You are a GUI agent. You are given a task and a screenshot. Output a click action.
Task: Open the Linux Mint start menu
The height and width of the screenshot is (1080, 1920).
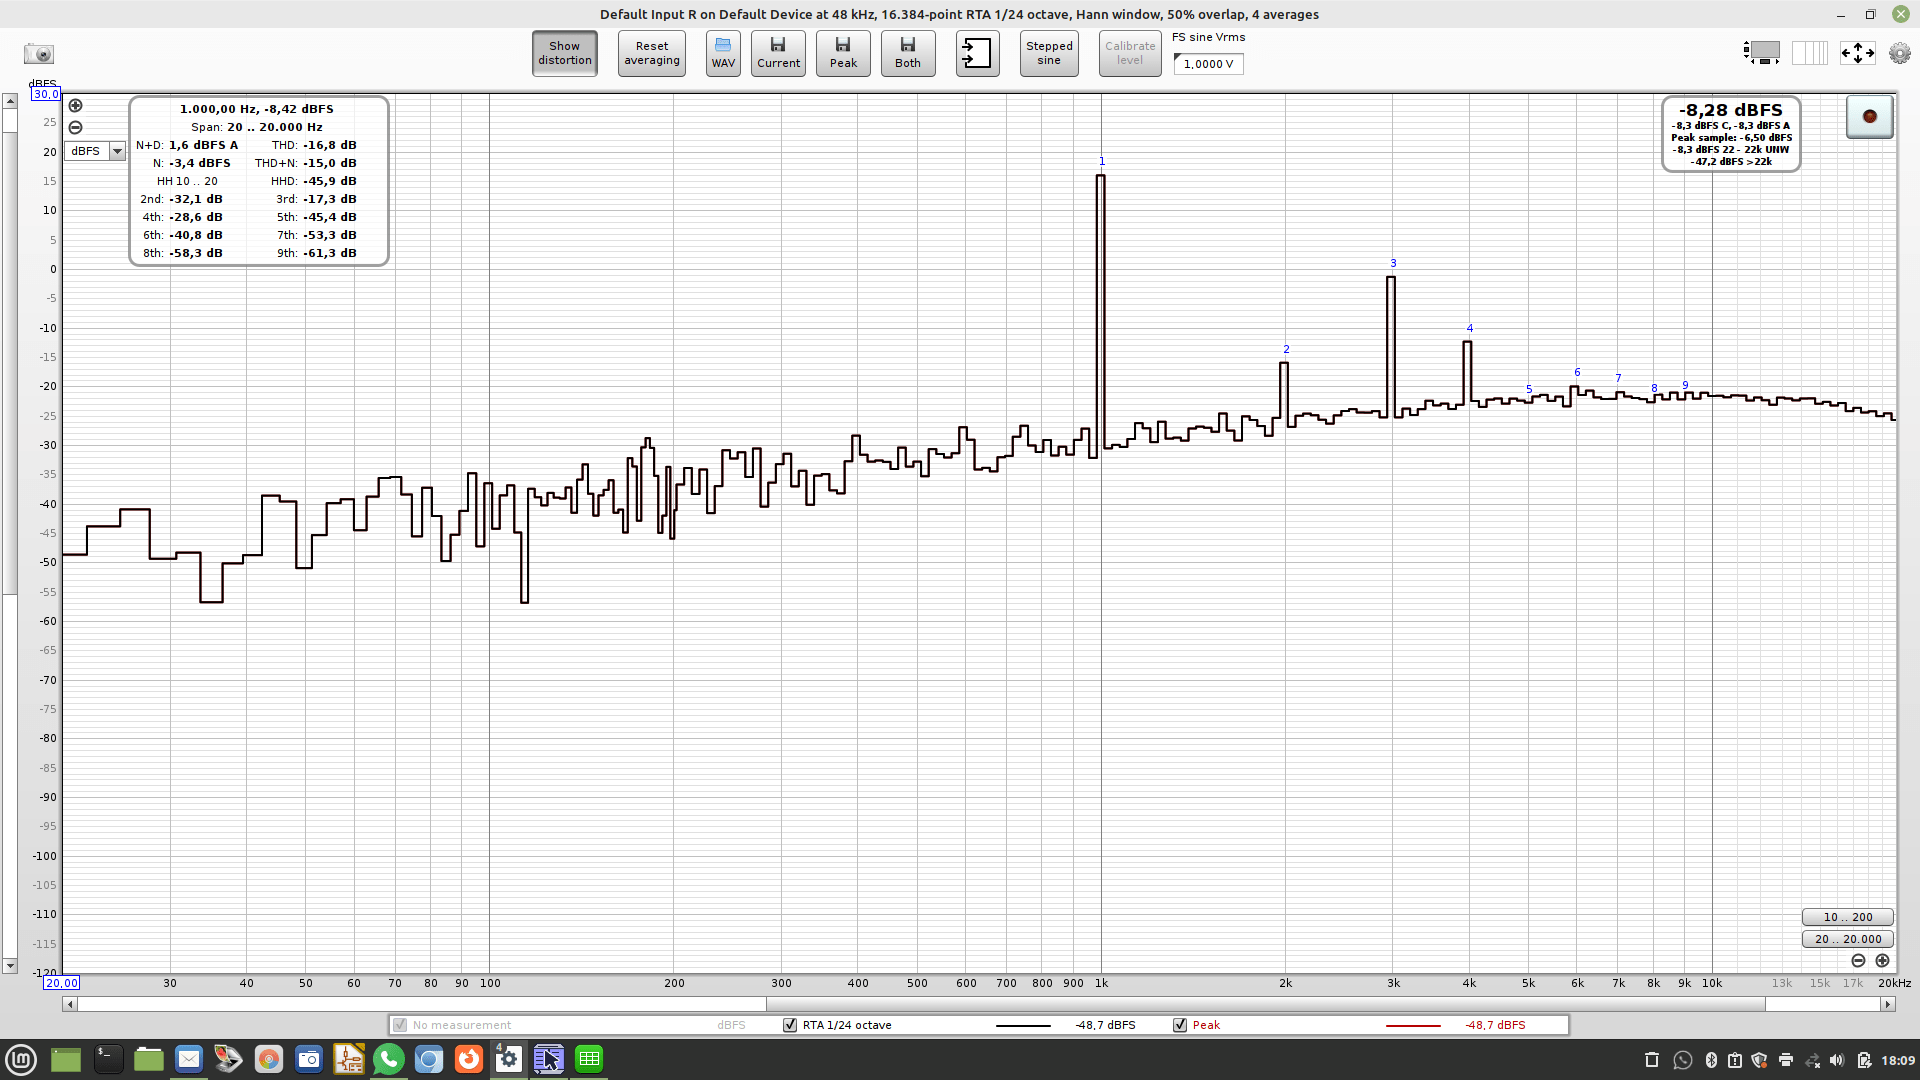click(x=21, y=1059)
